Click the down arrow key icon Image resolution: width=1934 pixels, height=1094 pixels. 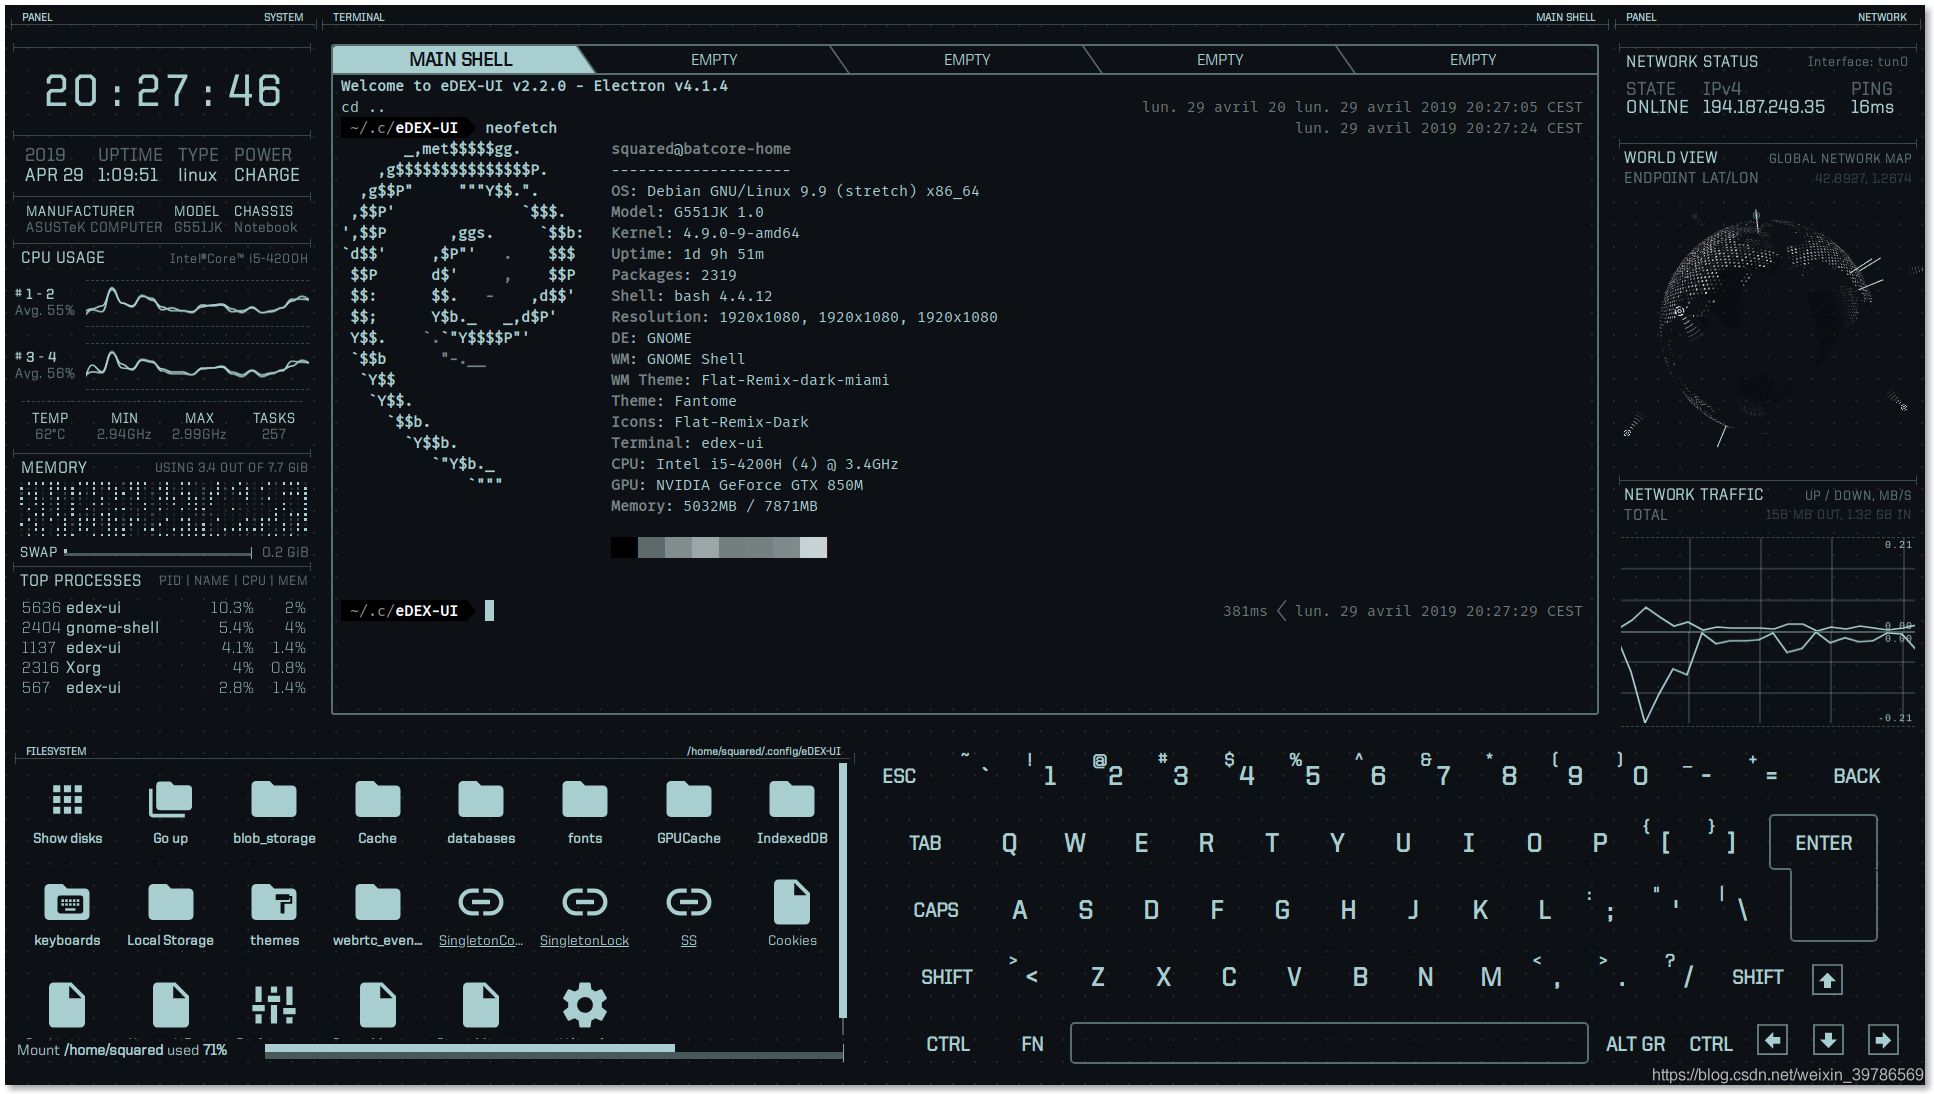1828,1041
